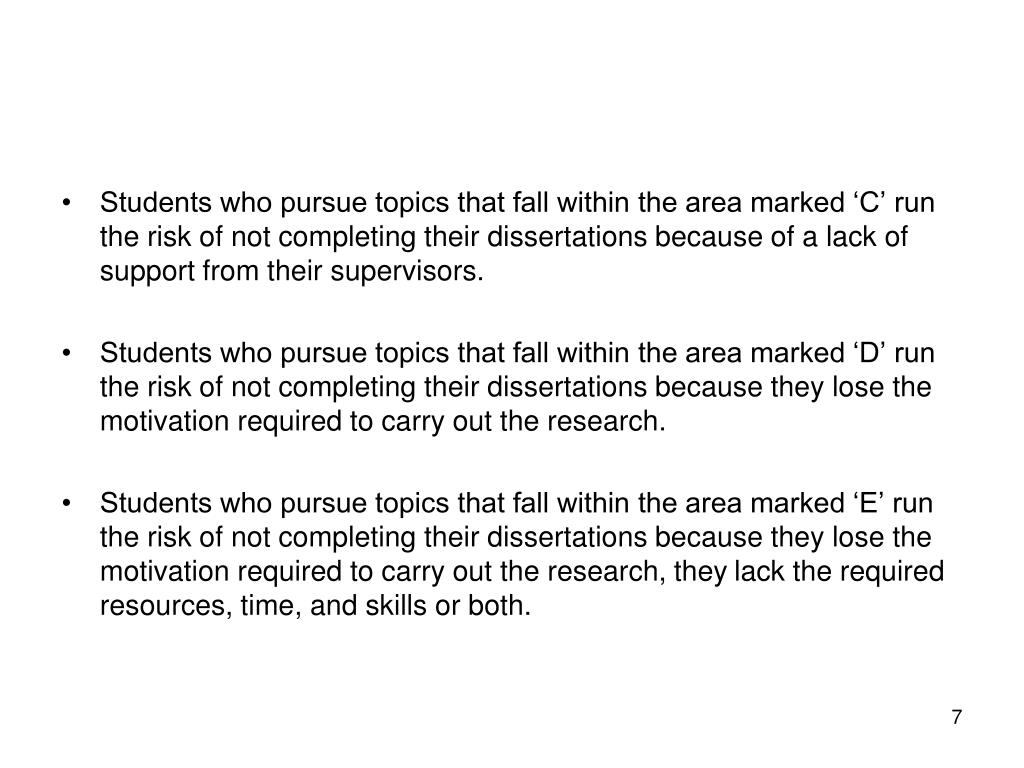This screenshot has height=768, width=1024.
Task: Click the bullet marker of the 'E' paragraph
Action: pyautogui.click(x=66, y=504)
